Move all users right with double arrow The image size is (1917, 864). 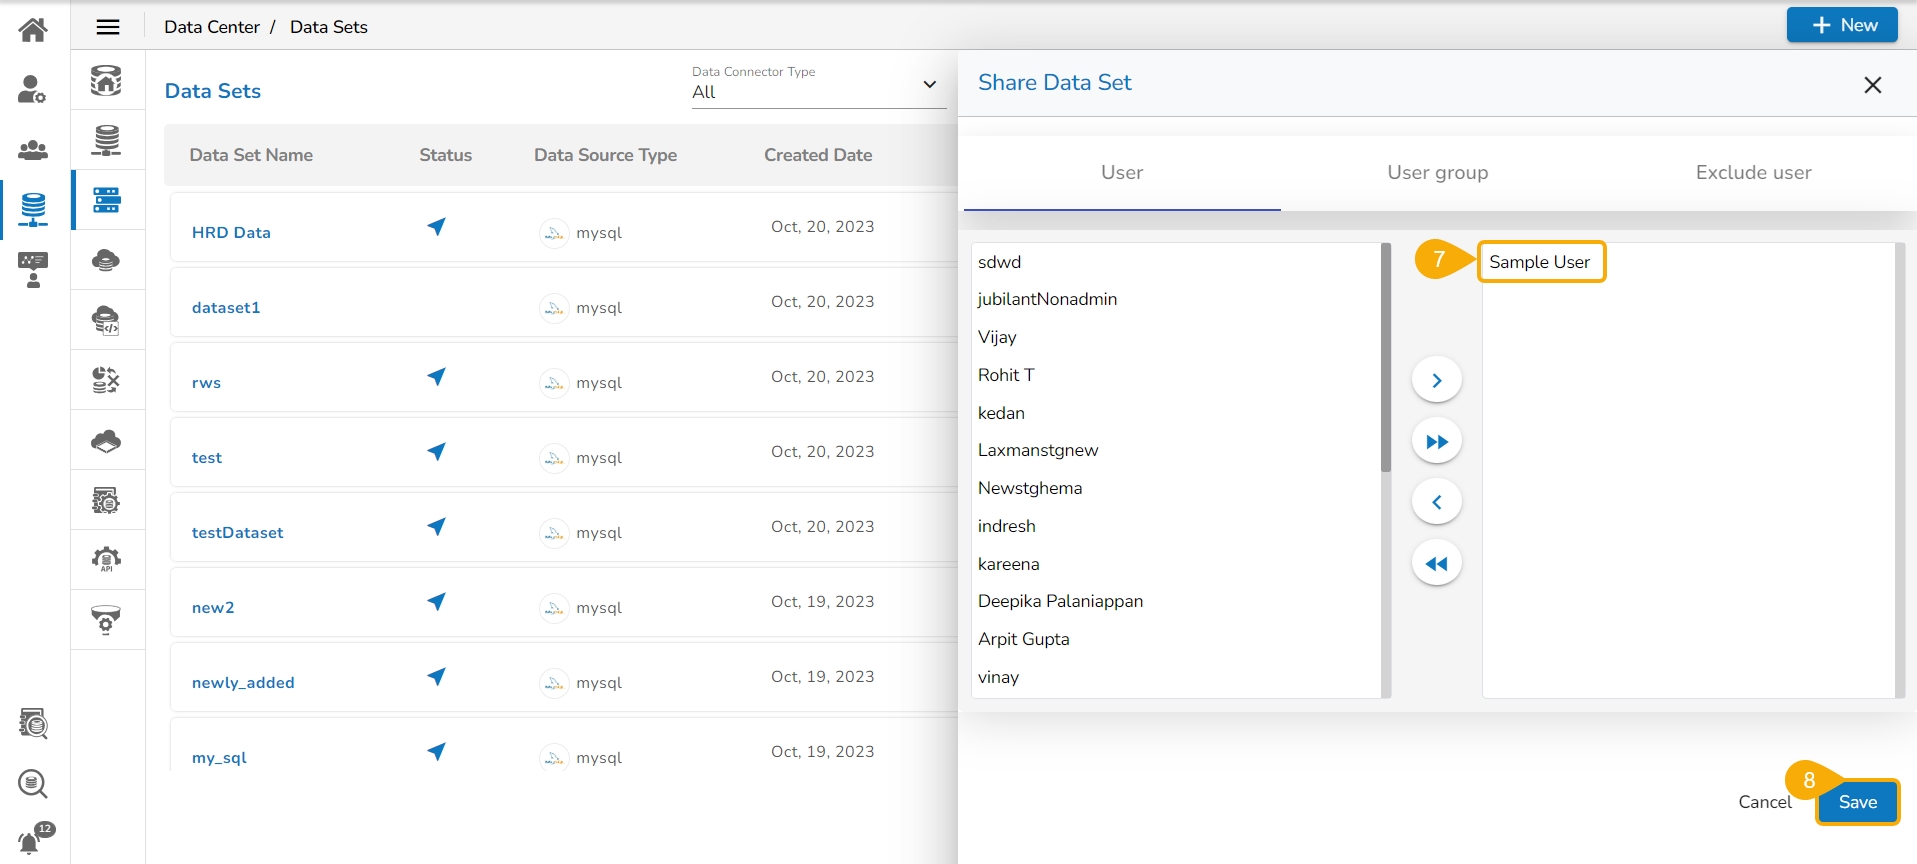(1436, 442)
